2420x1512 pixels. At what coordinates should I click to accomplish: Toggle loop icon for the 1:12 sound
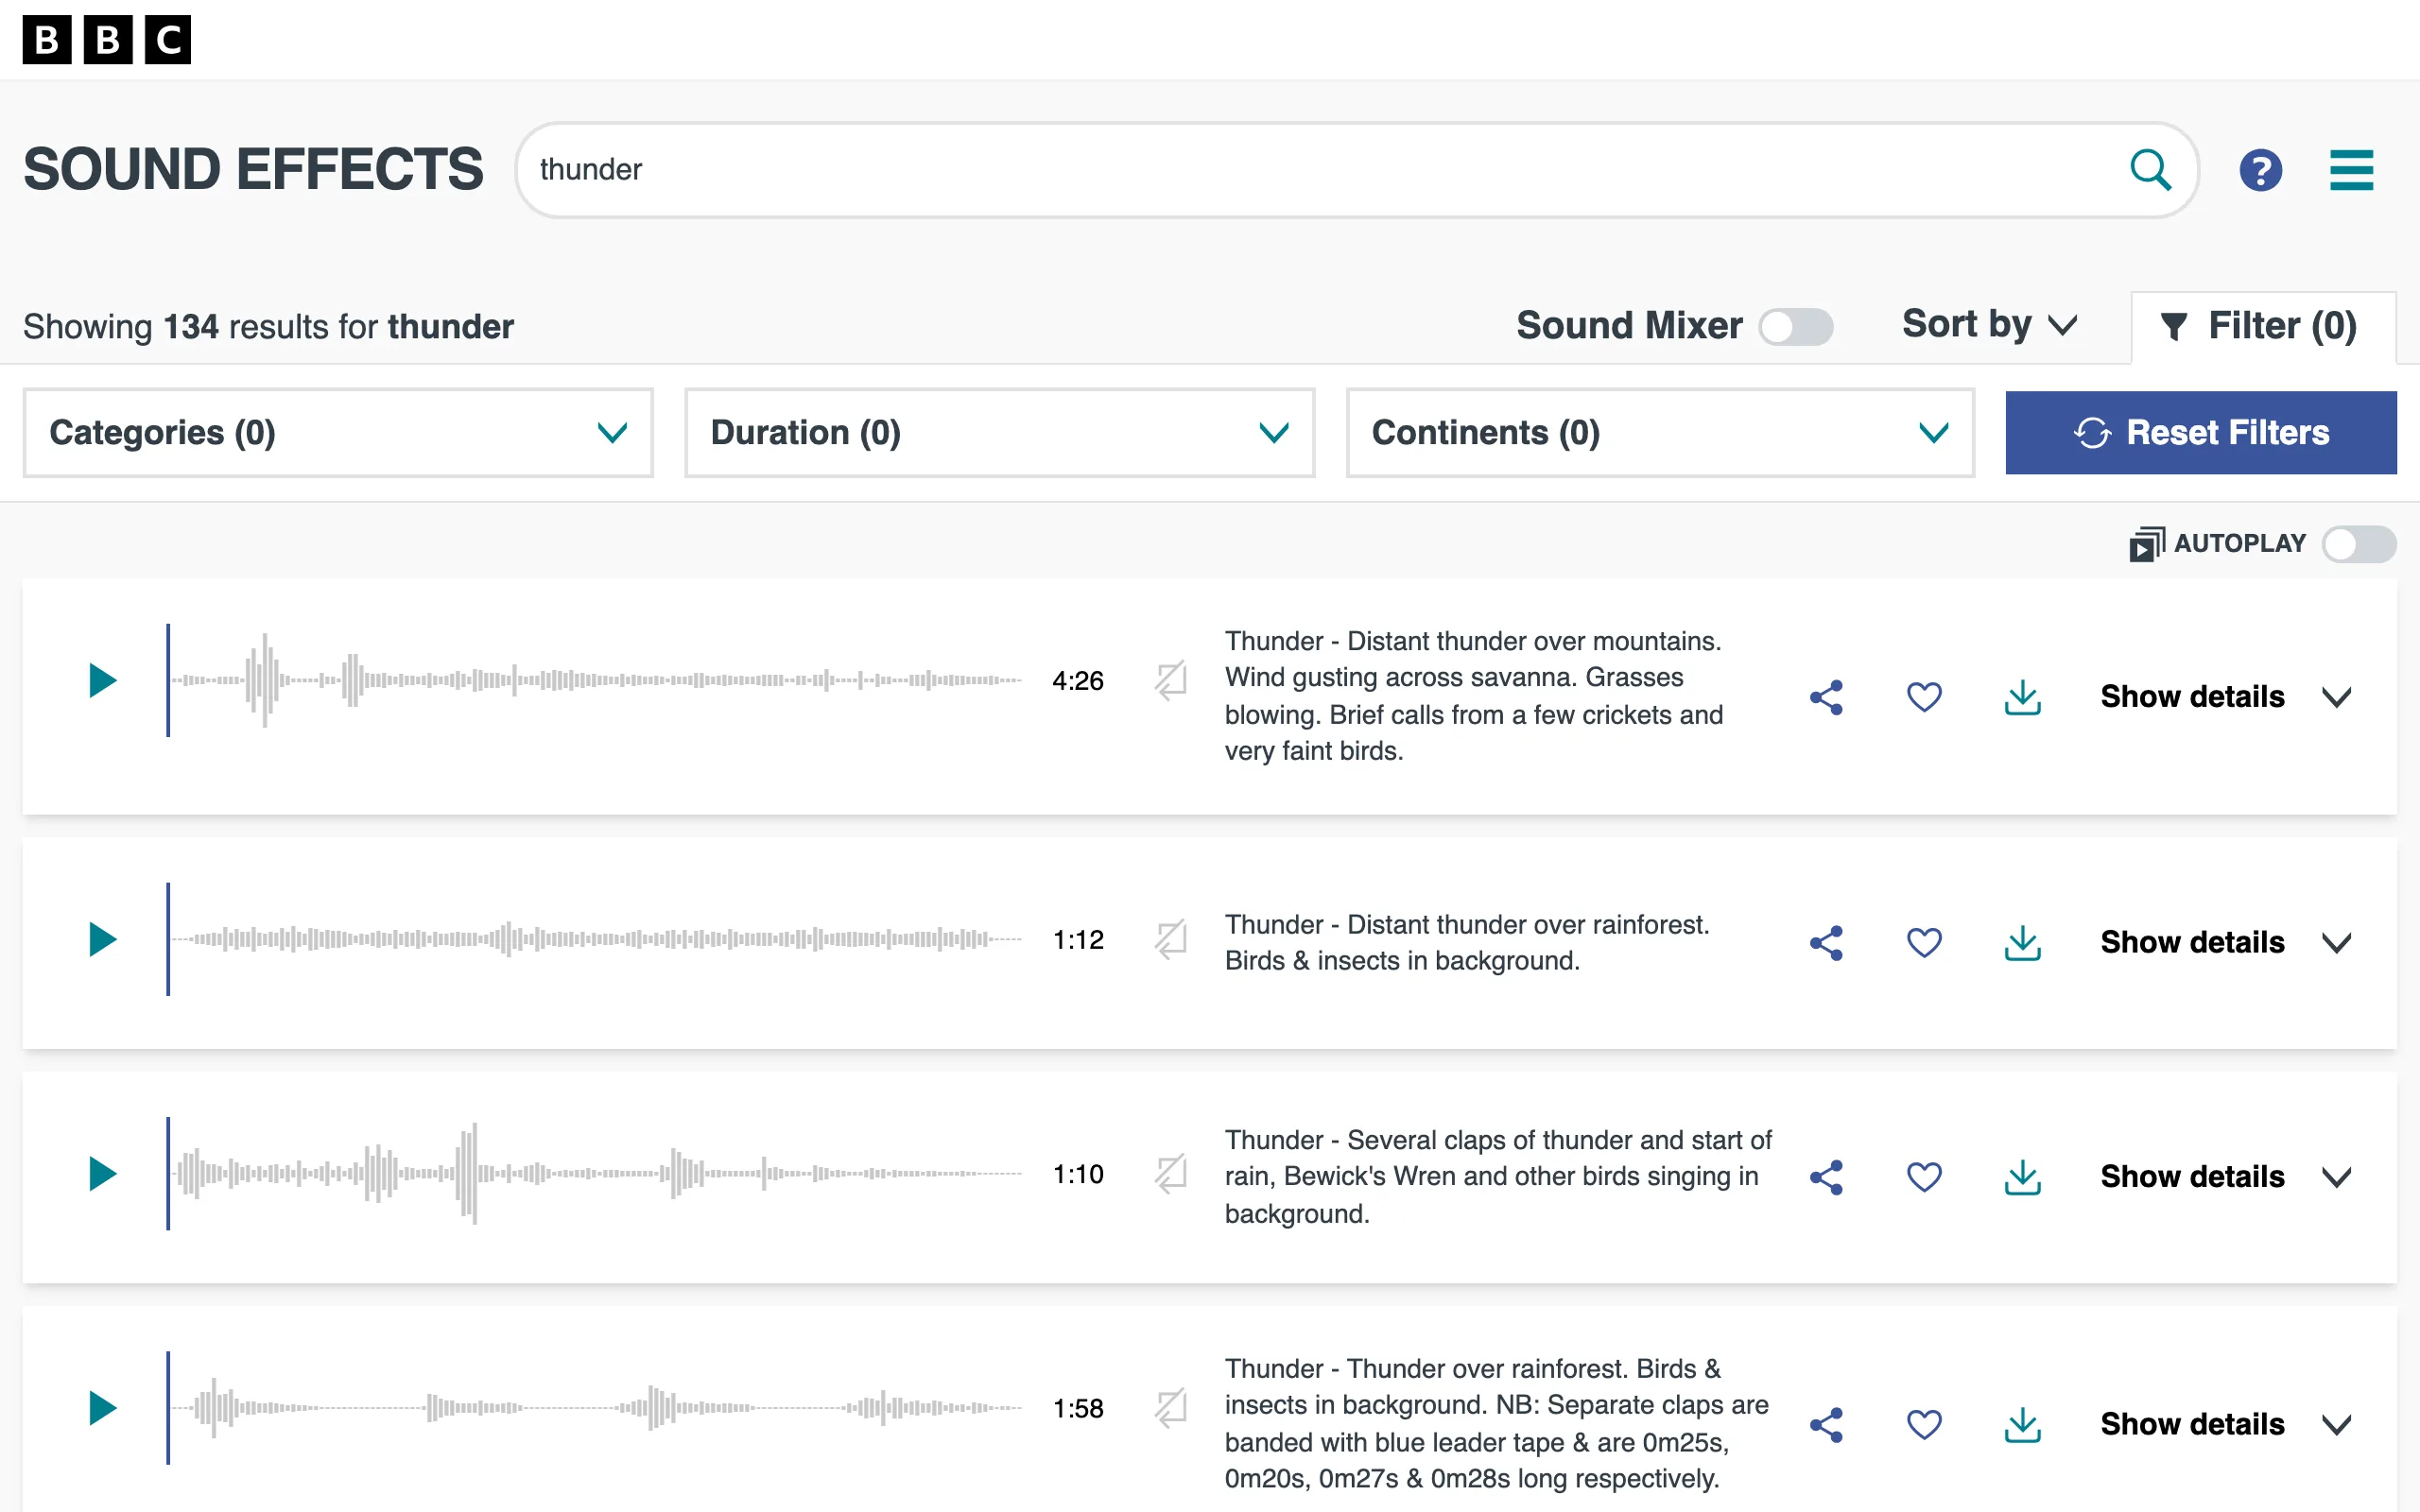1170,940
